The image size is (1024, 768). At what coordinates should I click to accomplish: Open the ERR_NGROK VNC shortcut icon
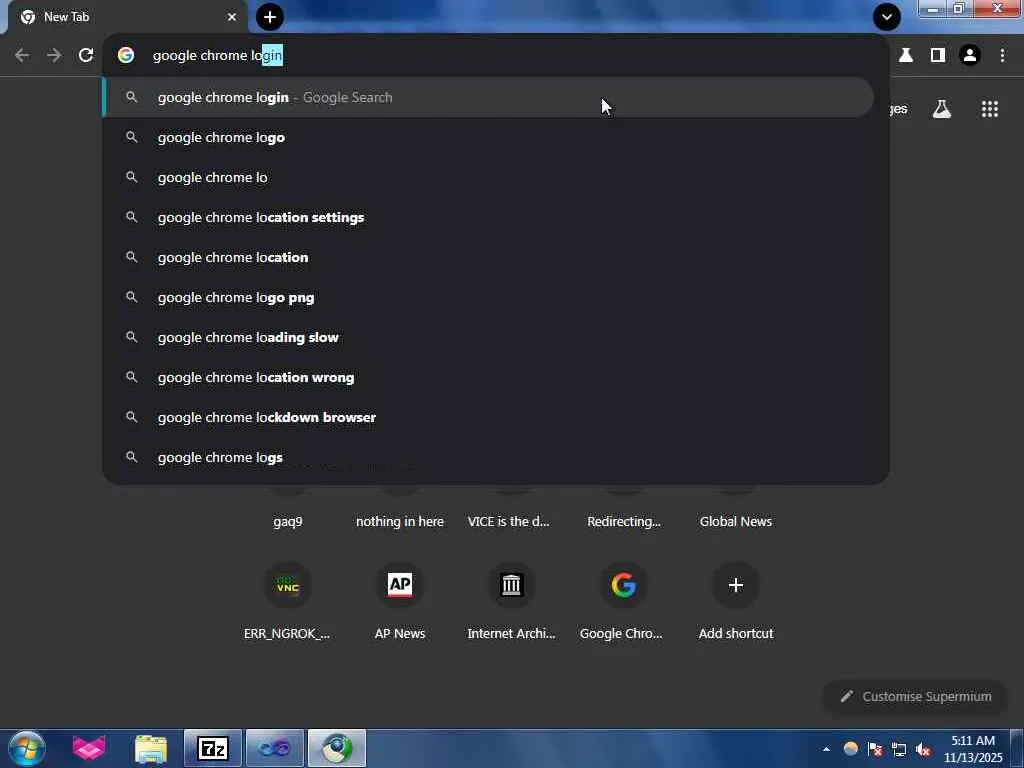[x=288, y=585]
